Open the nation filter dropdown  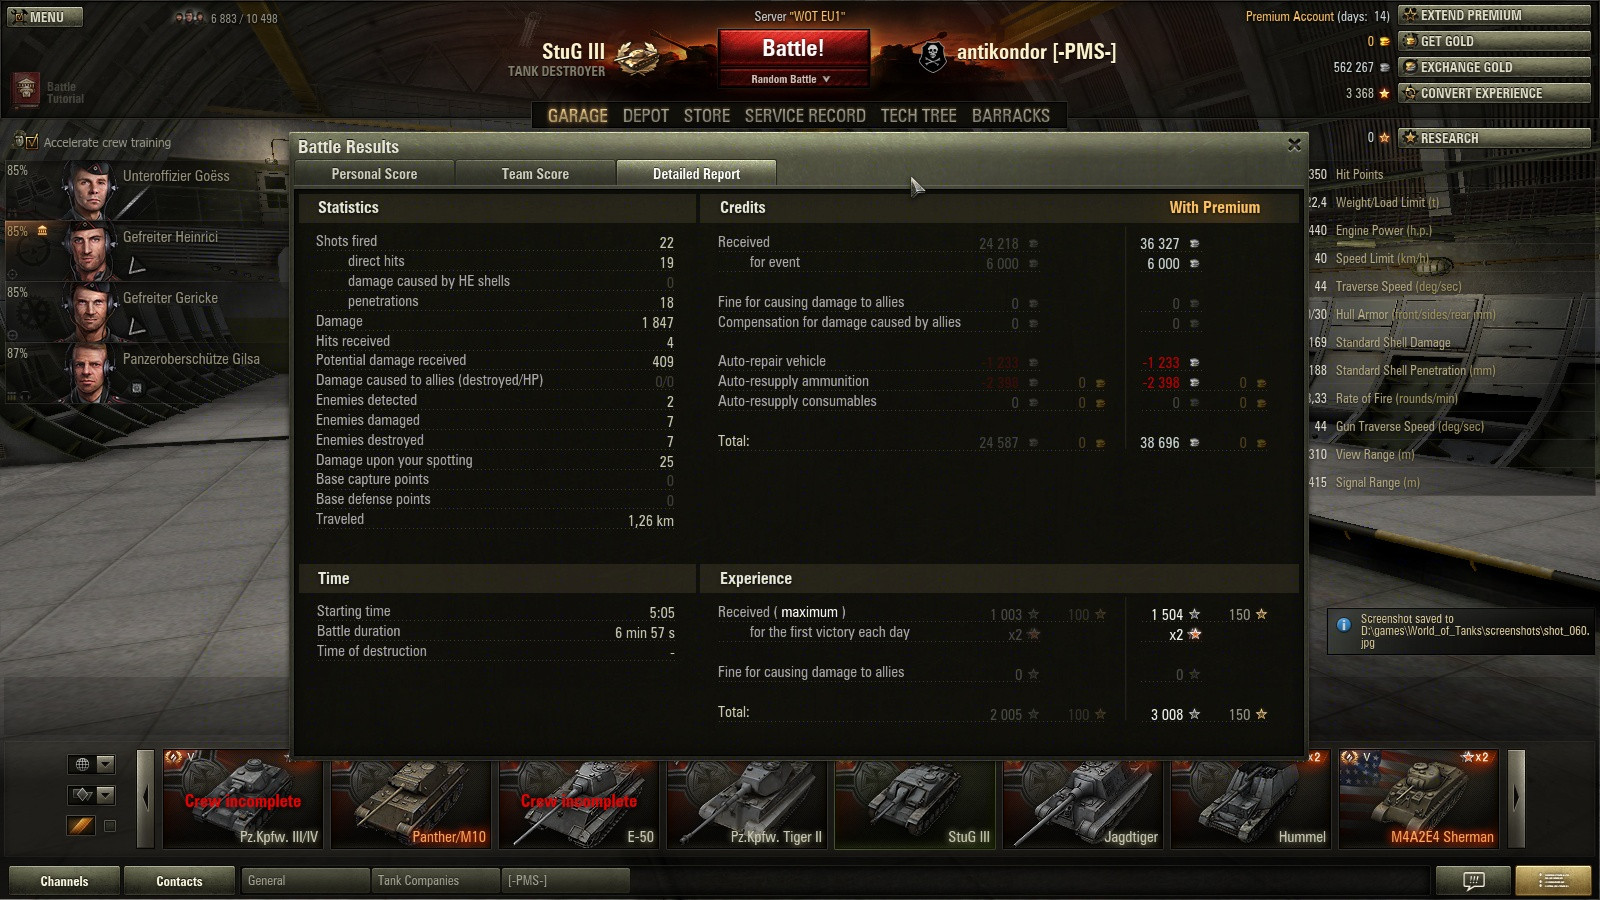click(92, 764)
